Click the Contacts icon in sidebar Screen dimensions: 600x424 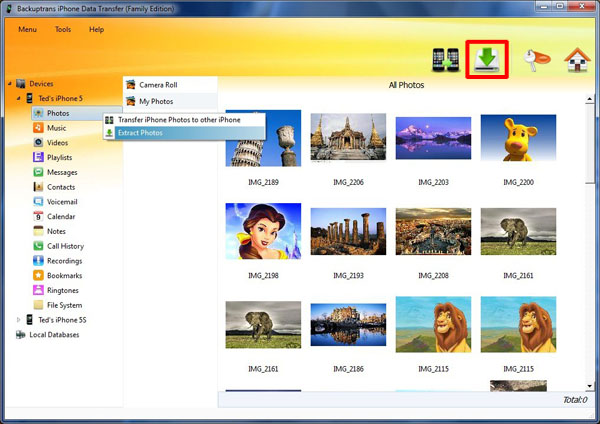pyautogui.click(x=38, y=187)
